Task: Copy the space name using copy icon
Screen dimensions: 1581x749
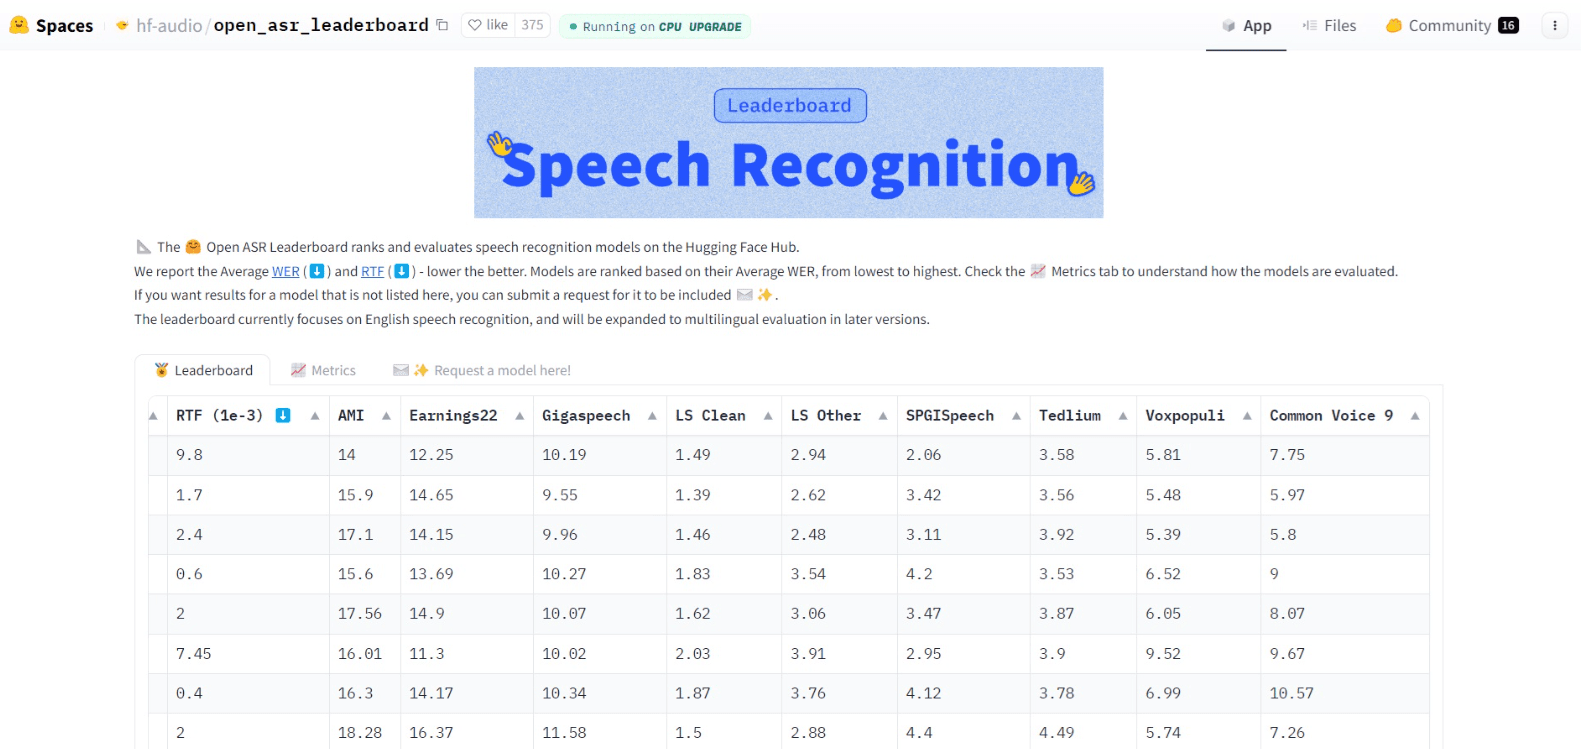Action: 442,25
